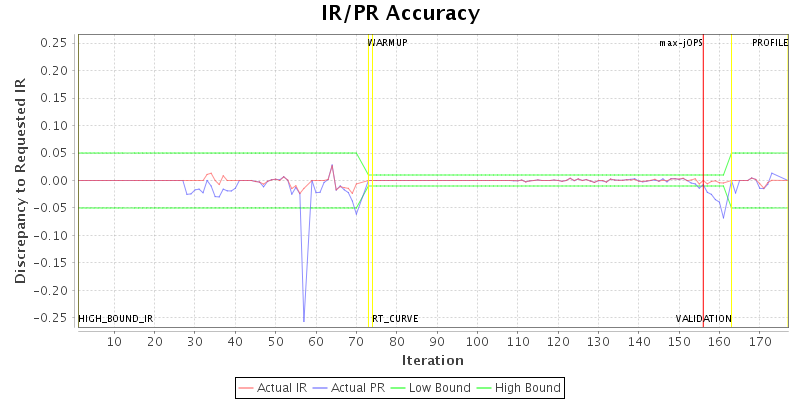Click the VALIDATION phase label
Screen dimensions: 800x400
pos(703,319)
